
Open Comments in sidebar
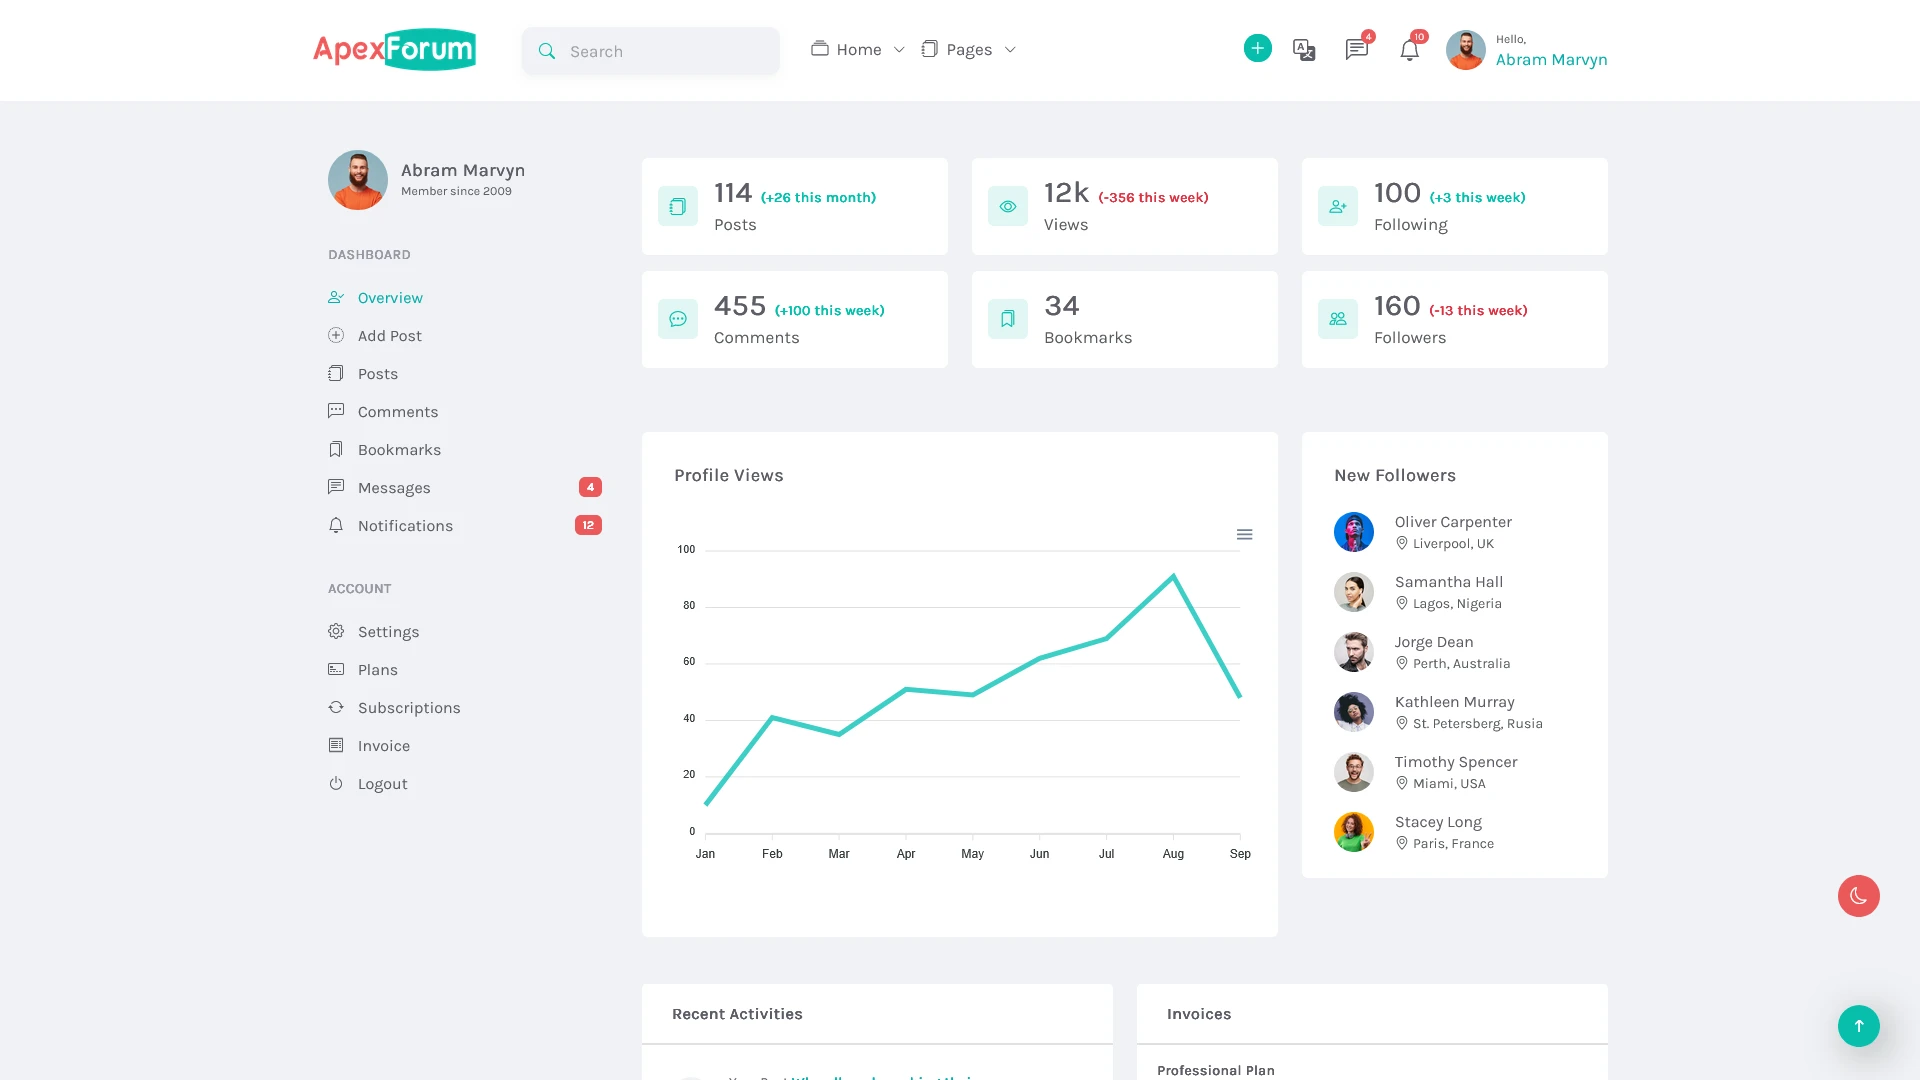[x=398, y=412]
